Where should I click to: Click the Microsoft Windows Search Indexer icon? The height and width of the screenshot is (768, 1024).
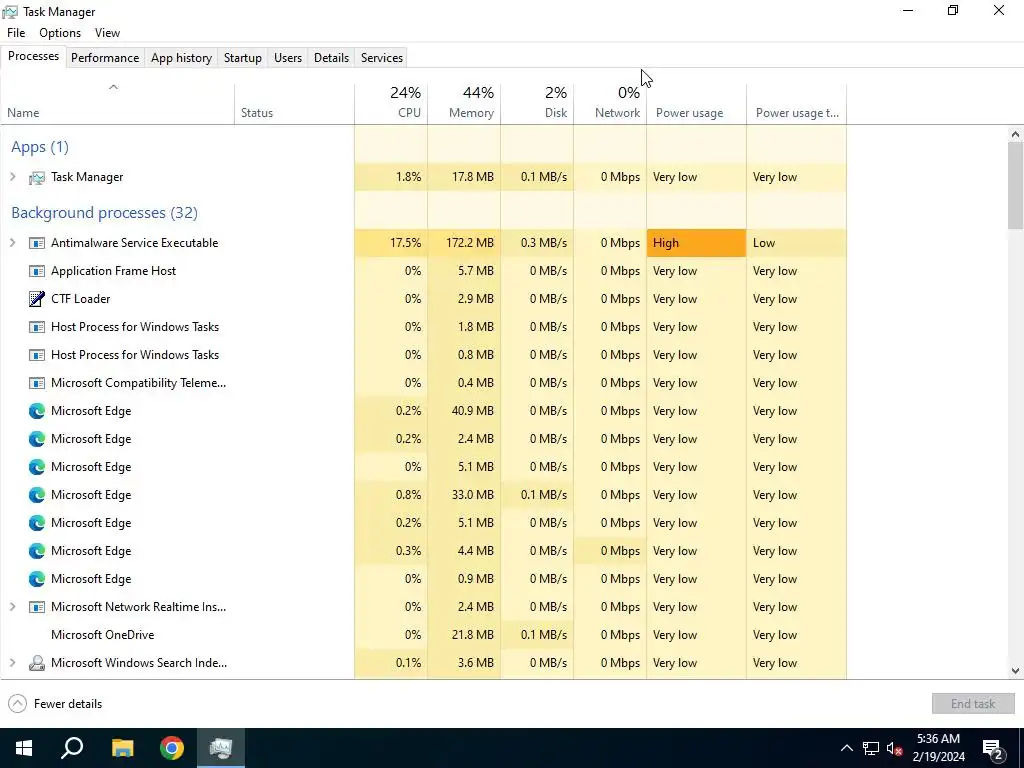tap(37, 664)
